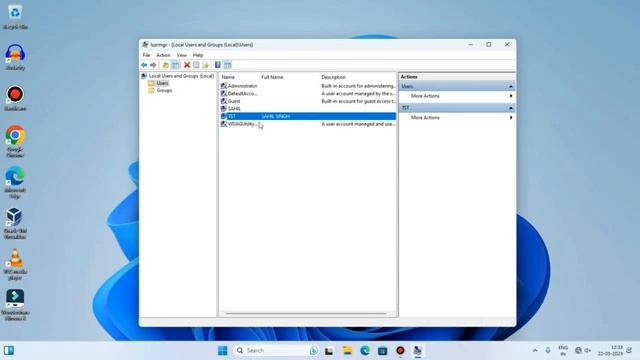Open the File menu
The image size is (640, 360).
(x=147, y=55)
